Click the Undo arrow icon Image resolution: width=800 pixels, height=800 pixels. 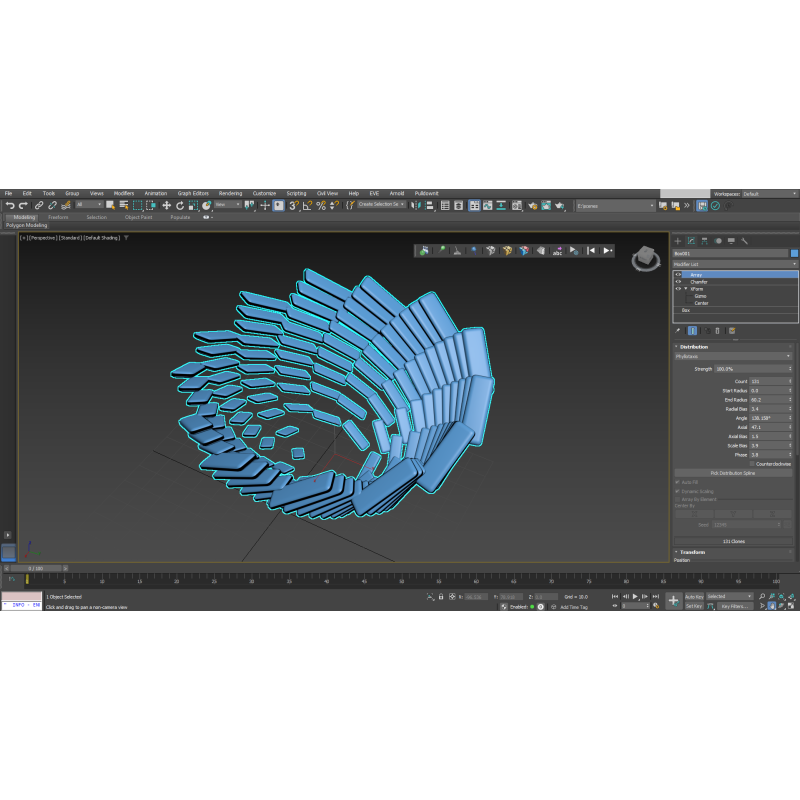click(x=9, y=205)
